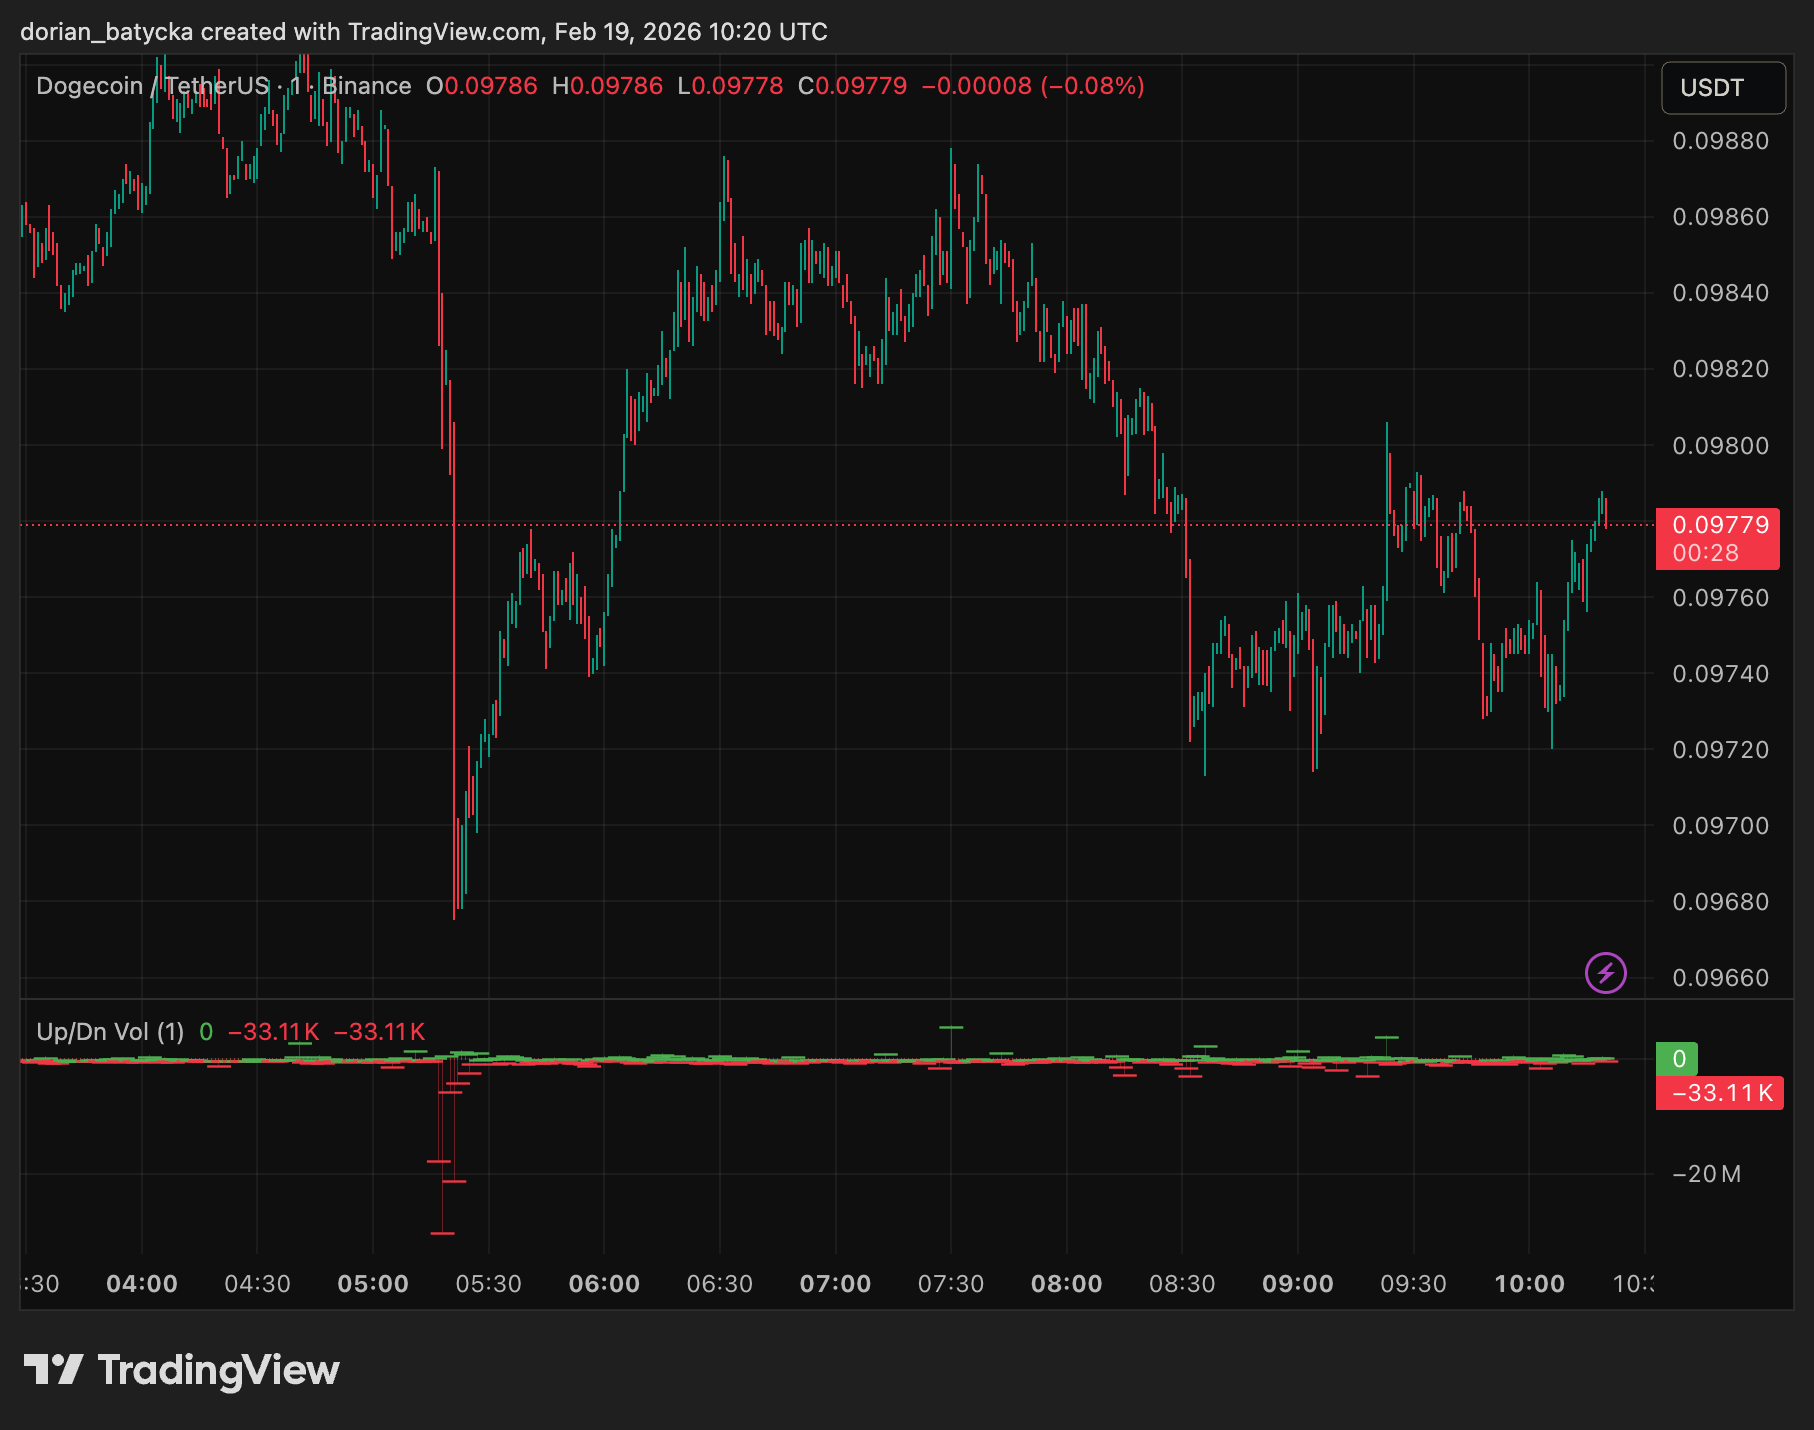Click the TradingView logo icon
Viewport: 1814px width, 1430px height.
click(53, 1369)
